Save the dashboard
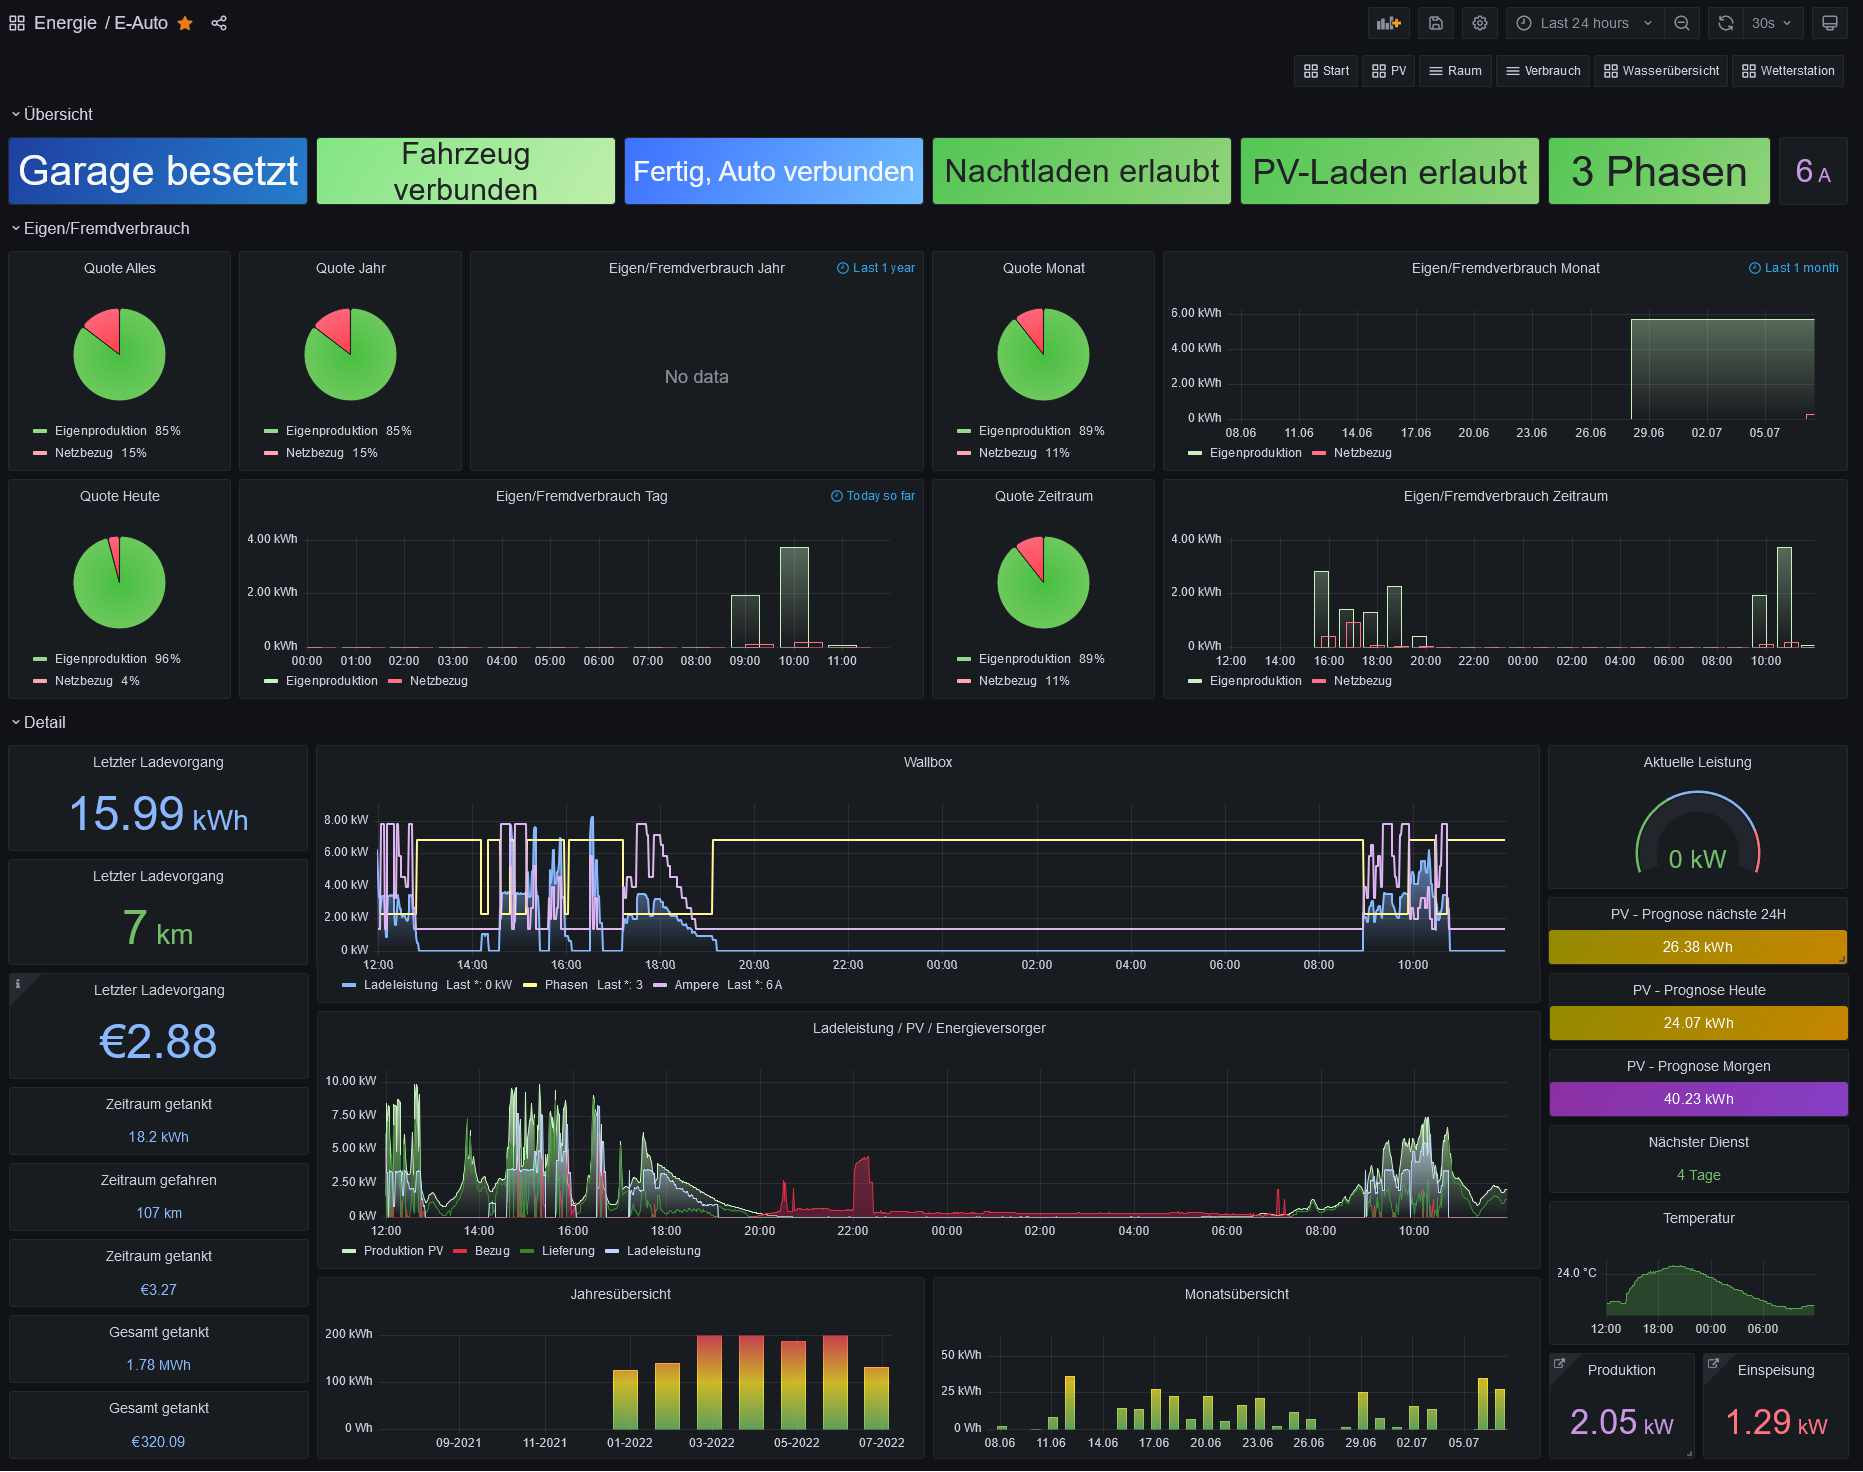 (x=1436, y=23)
